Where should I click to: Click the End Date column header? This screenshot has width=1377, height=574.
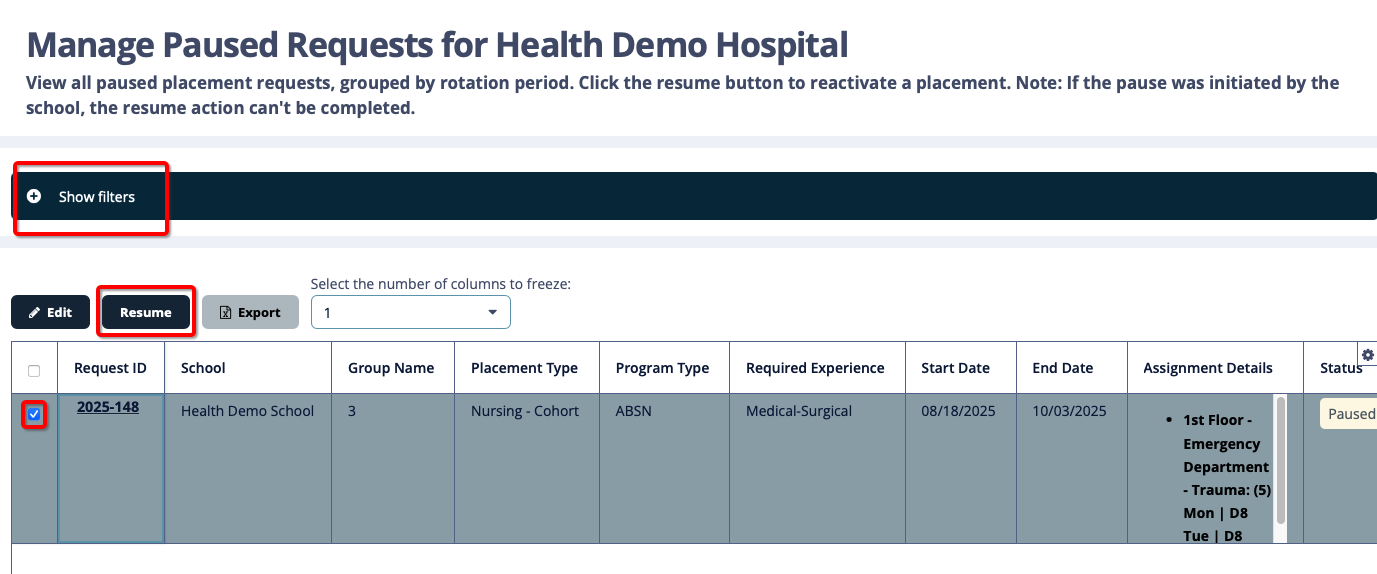[x=1062, y=368]
